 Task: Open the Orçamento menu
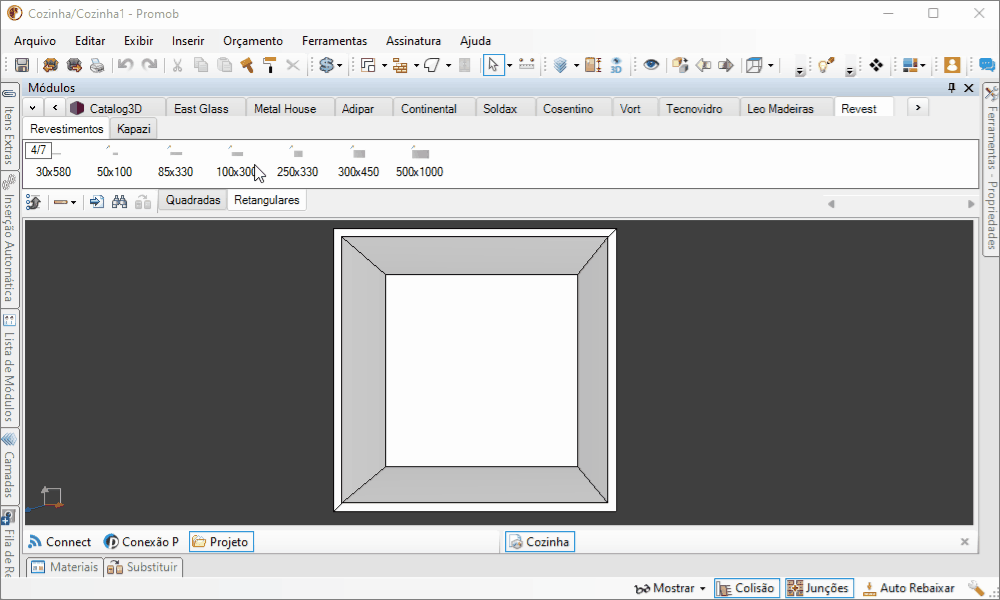(253, 41)
